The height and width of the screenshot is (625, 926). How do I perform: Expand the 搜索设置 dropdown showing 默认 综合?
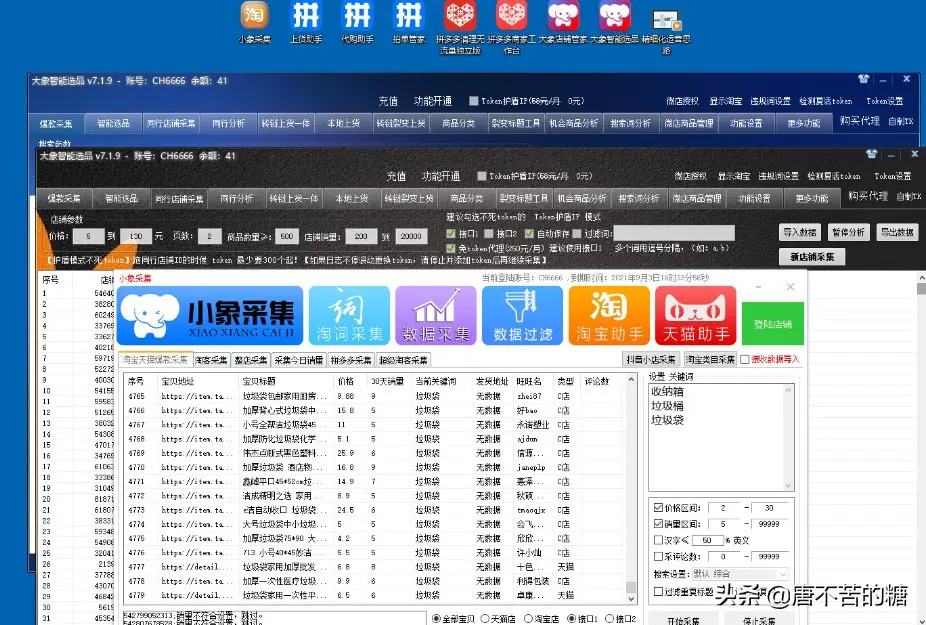point(740,574)
